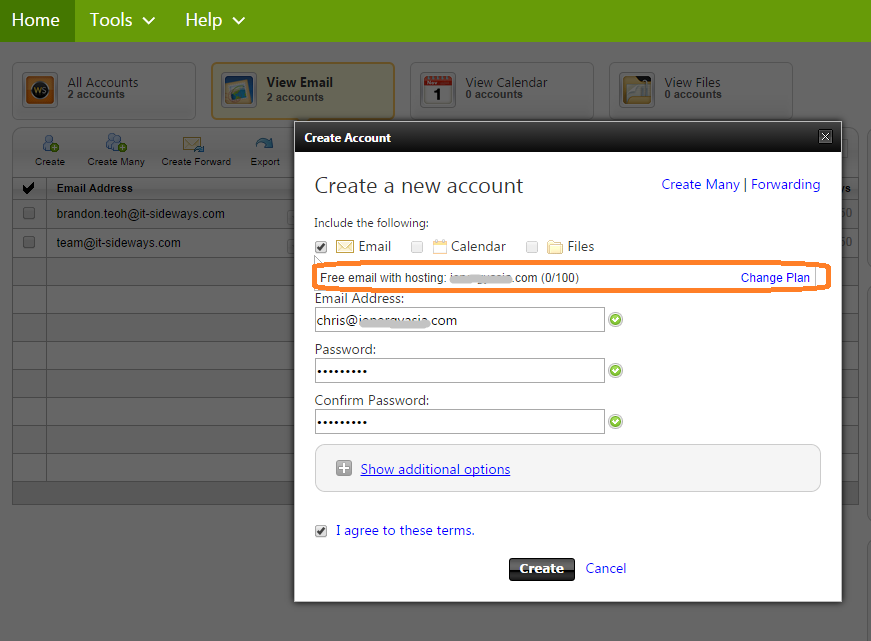871x641 pixels.
Task: Uncheck the Email include option
Action: 321,246
